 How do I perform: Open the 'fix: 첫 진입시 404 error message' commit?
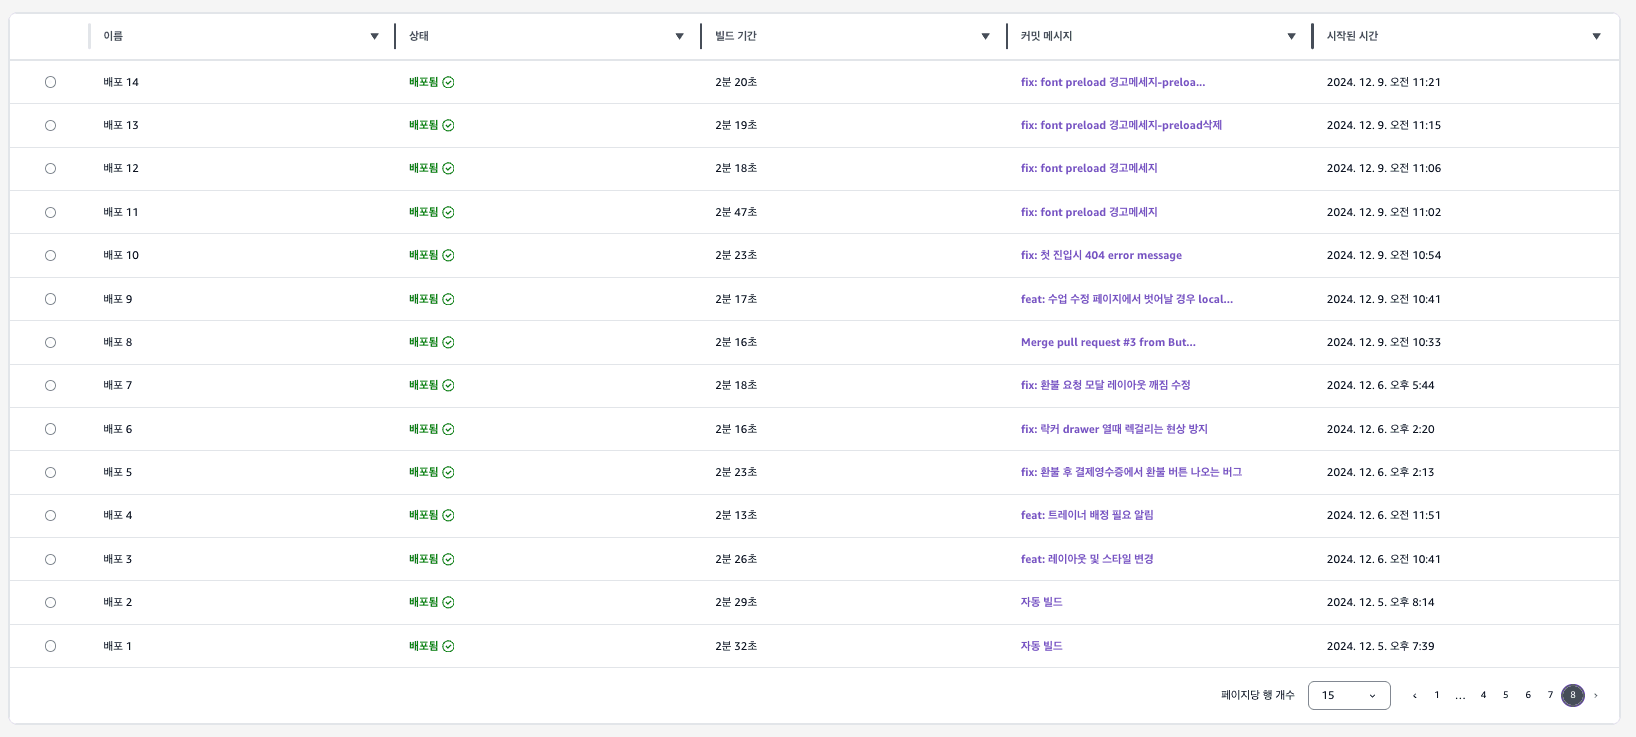click(1100, 255)
